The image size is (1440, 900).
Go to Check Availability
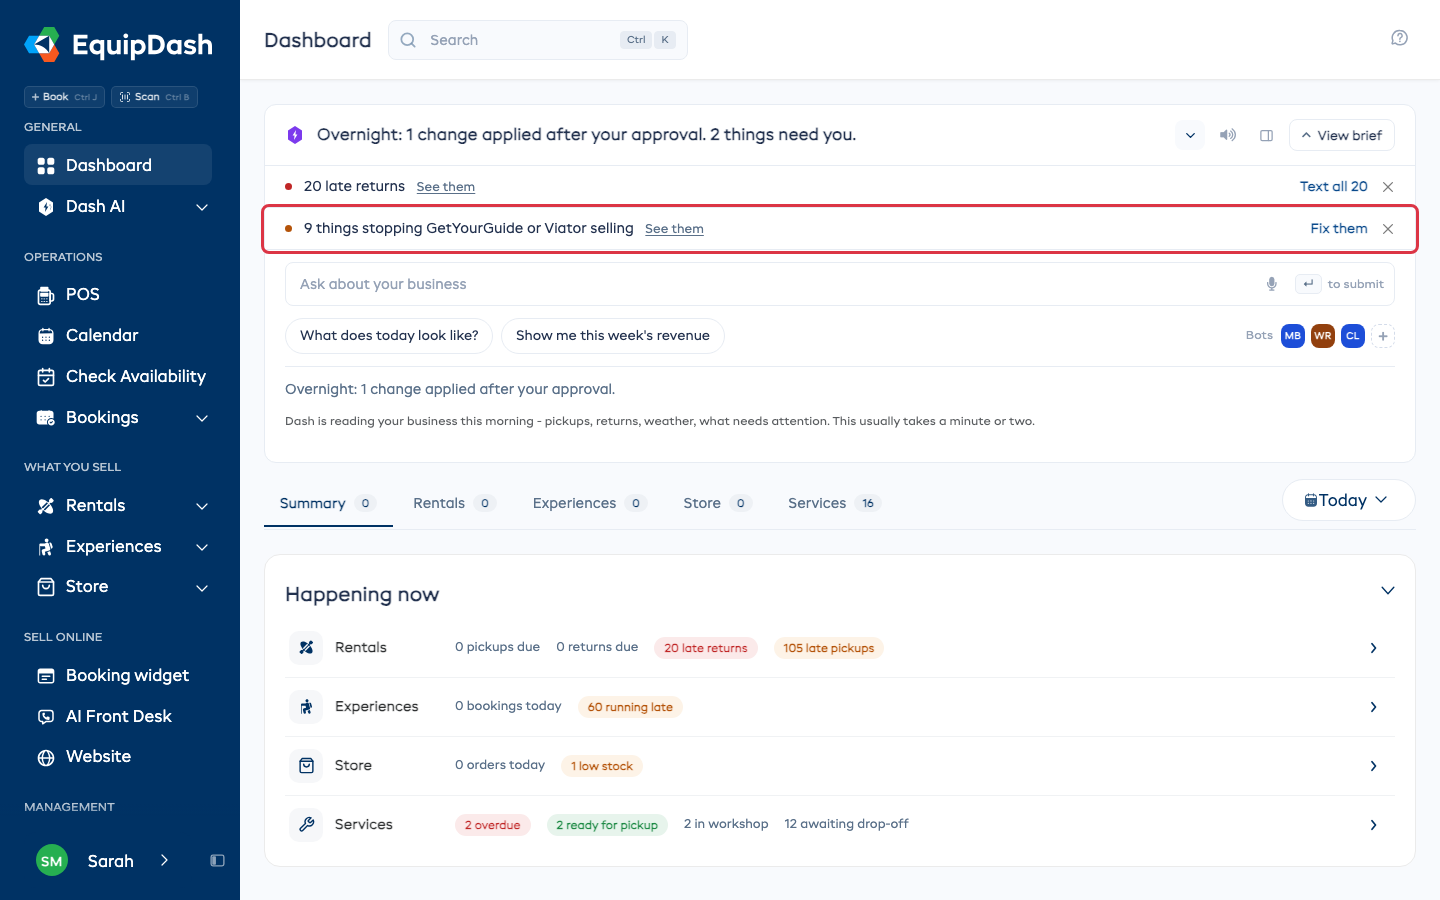[x=118, y=377]
